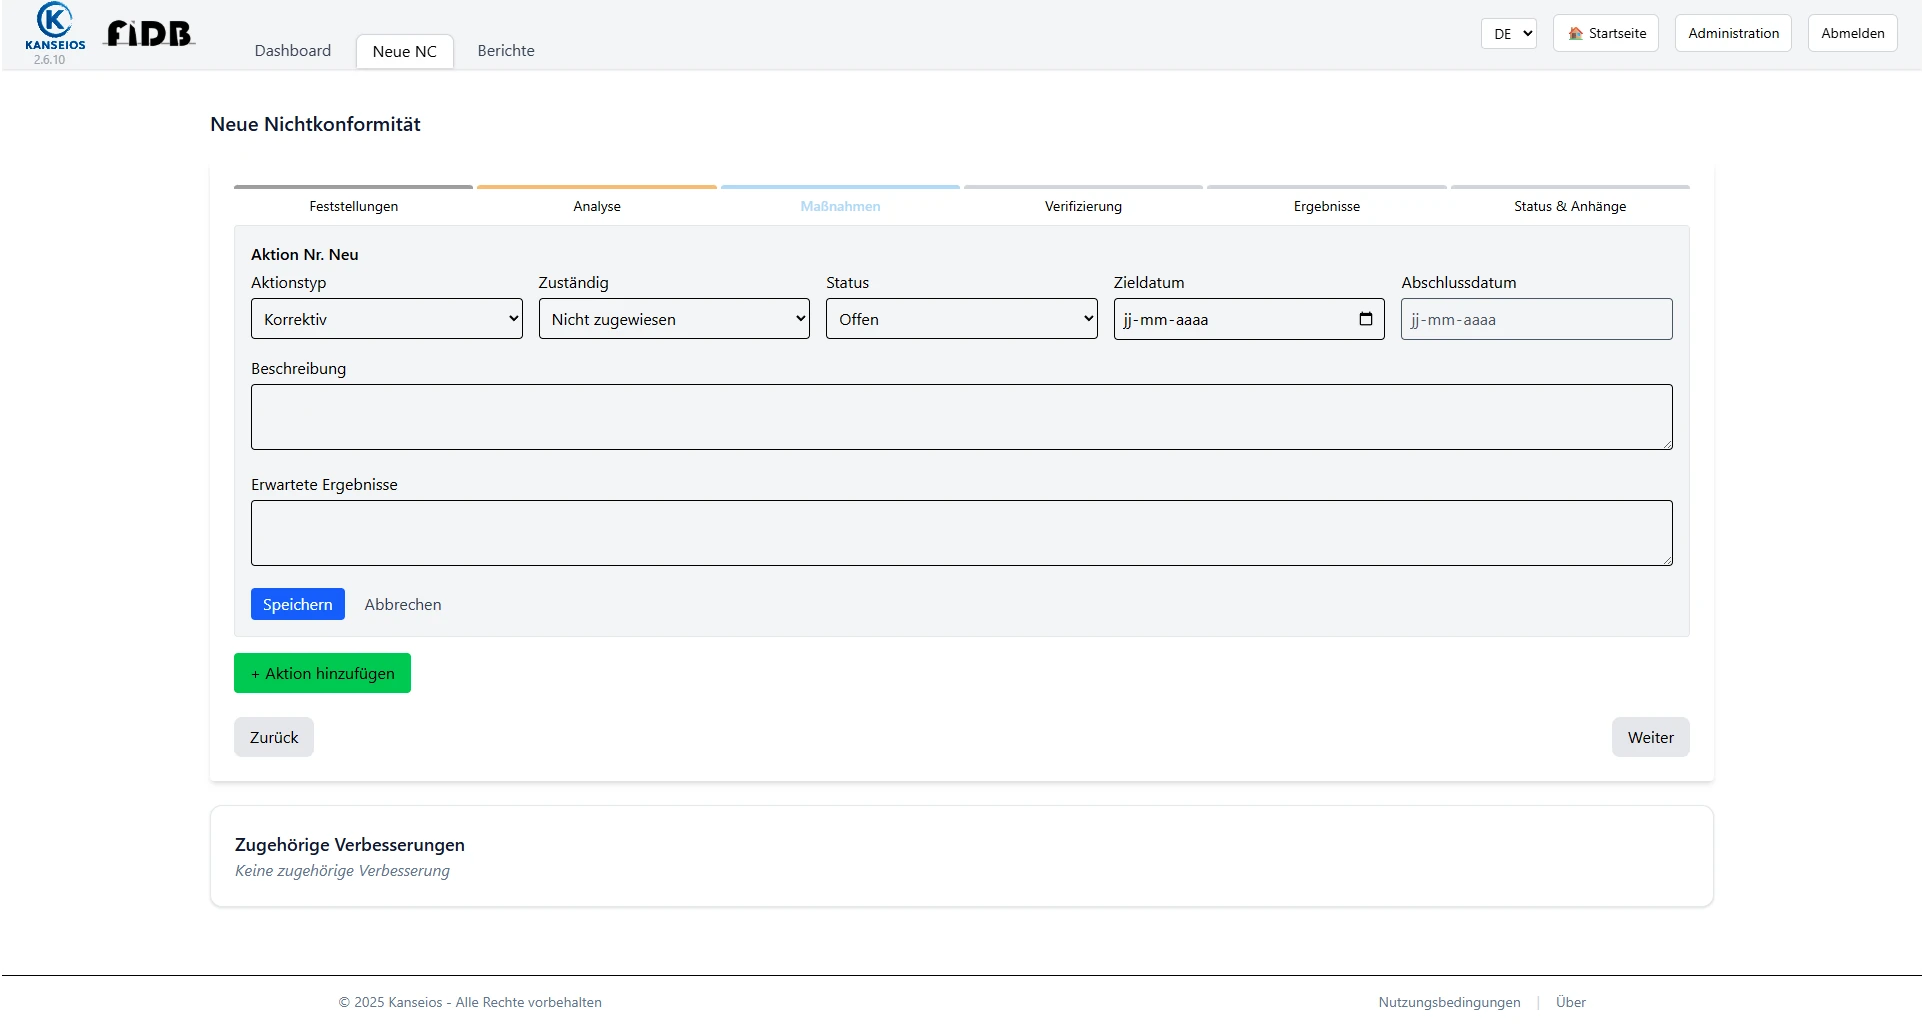Select the Neue NC tab
Viewport: 1924px width, 1030px height.
404,52
